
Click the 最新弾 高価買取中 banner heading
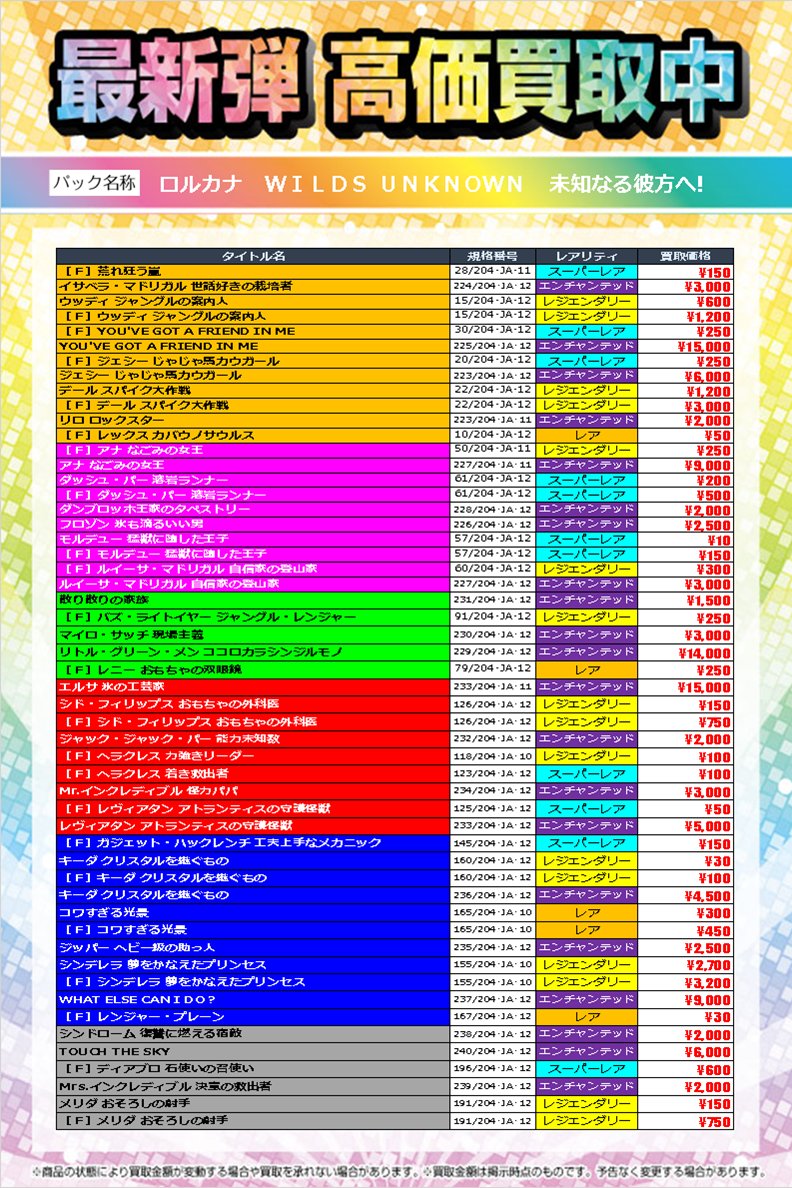pos(398,83)
